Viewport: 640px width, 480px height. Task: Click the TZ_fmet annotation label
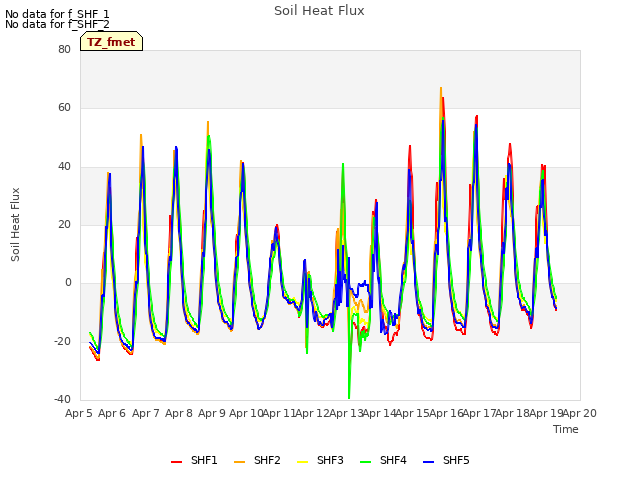pyautogui.click(x=111, y=42)
